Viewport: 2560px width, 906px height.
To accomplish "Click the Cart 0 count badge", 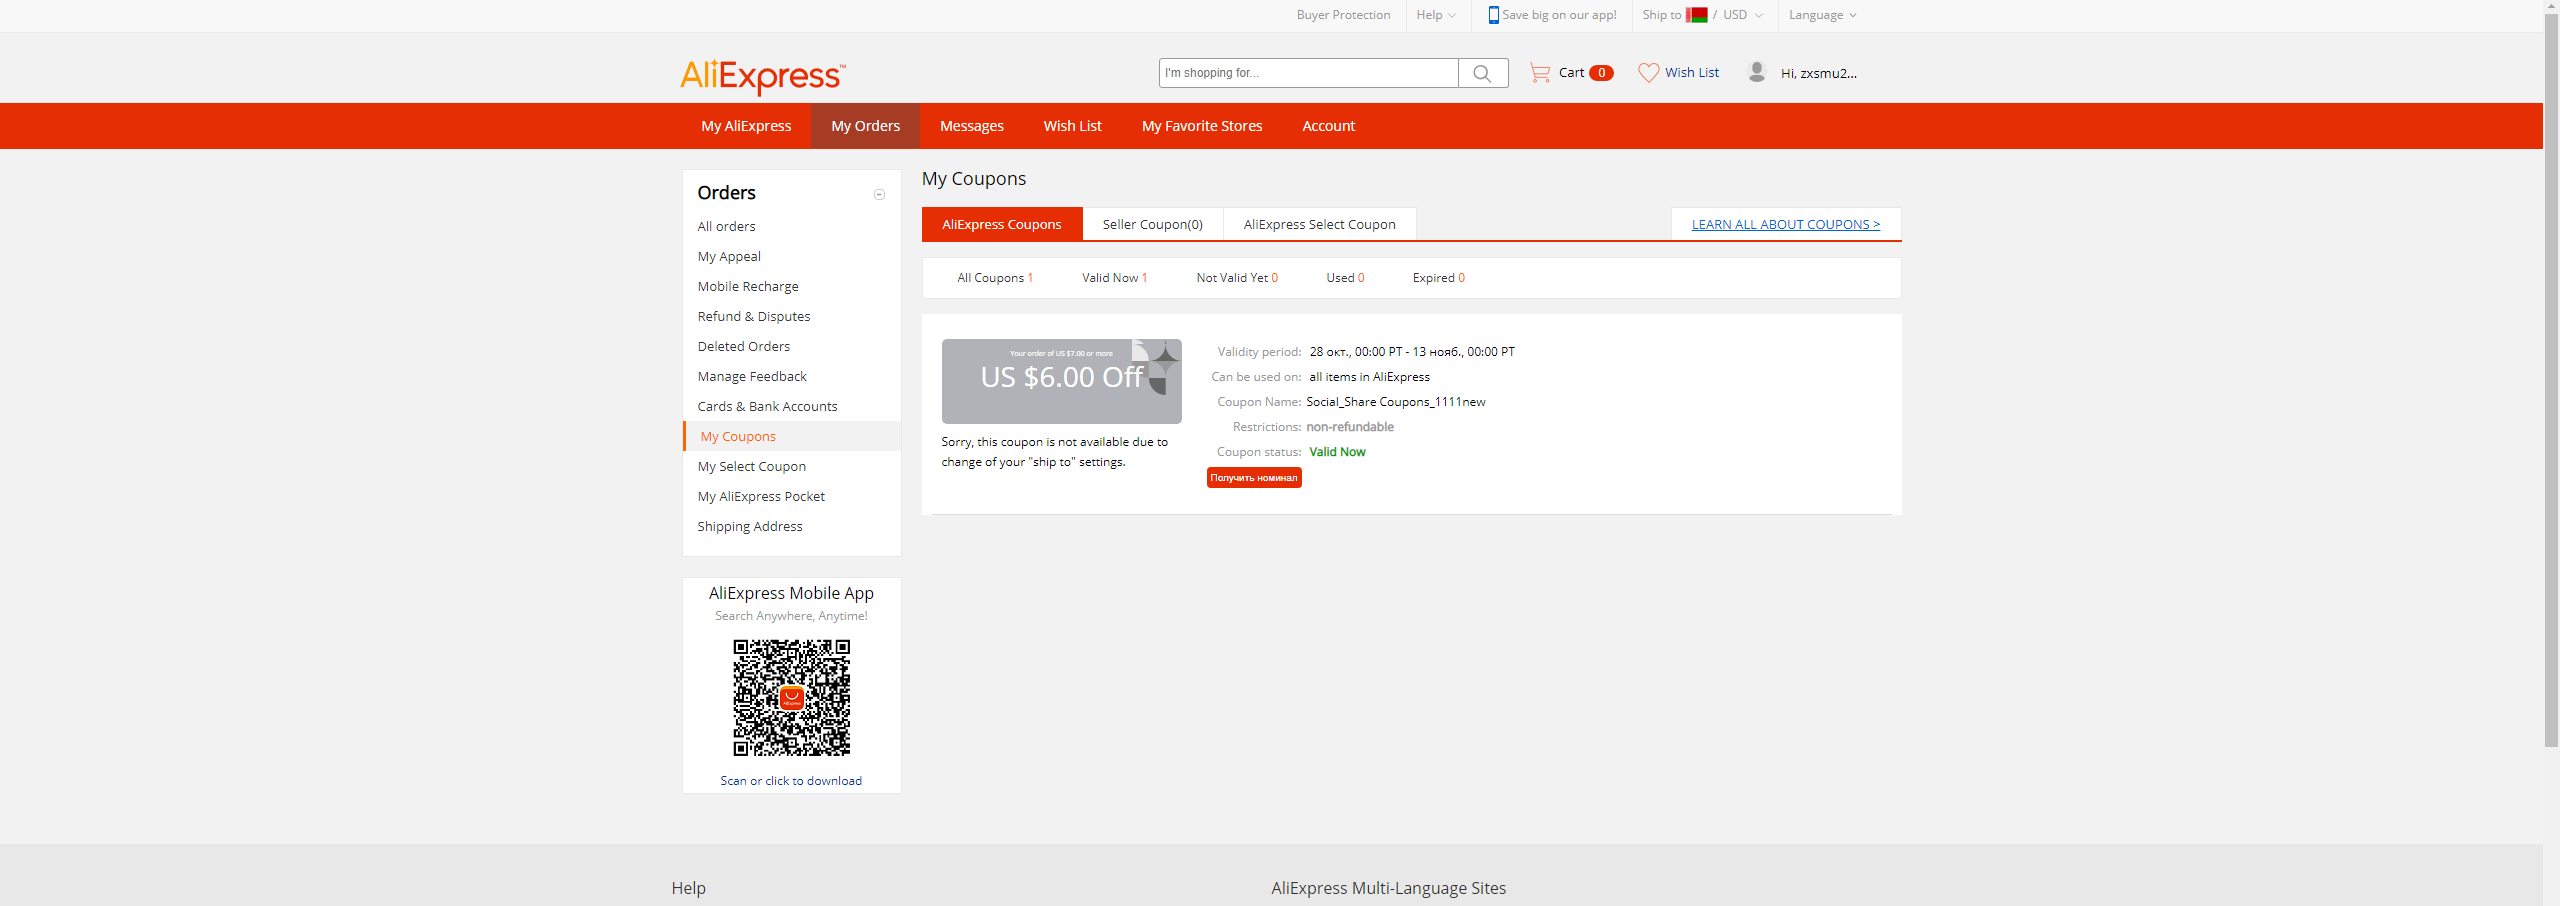I will coord(1601,73).
